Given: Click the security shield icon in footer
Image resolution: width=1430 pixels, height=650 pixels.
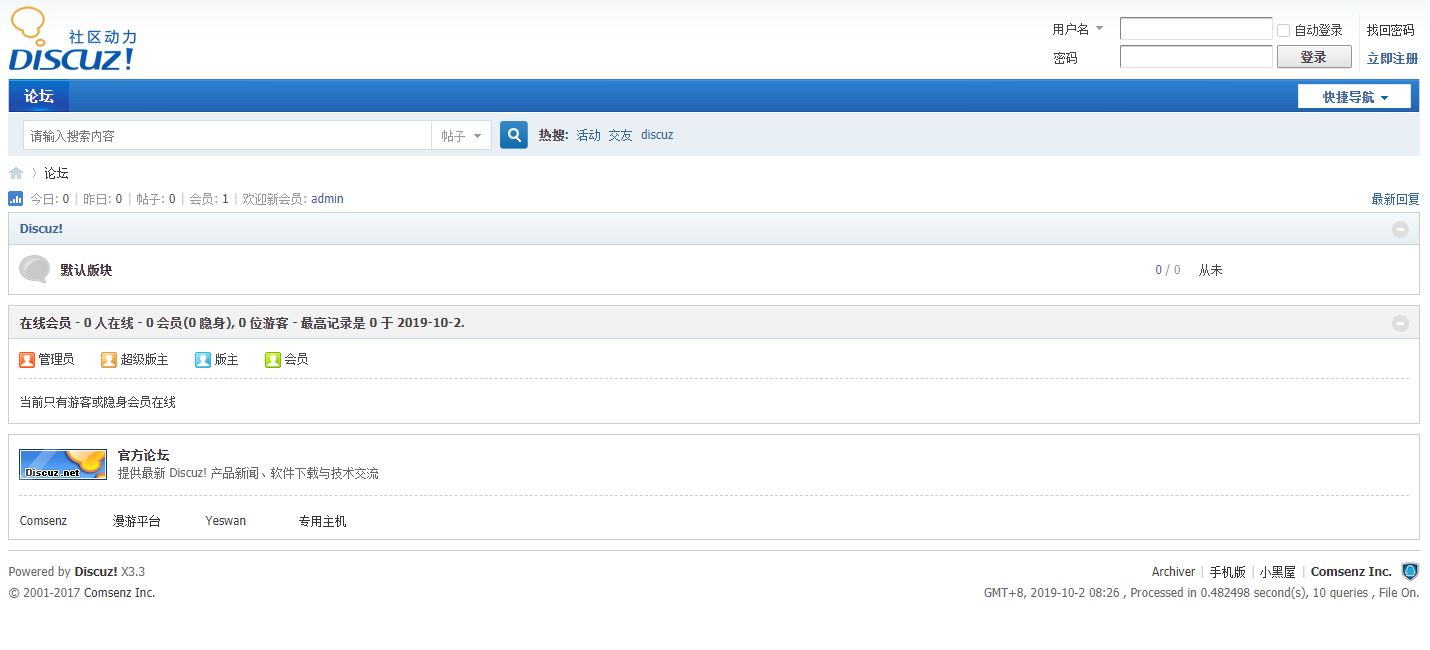Looking at the screenshot, I should [1410, 572].
